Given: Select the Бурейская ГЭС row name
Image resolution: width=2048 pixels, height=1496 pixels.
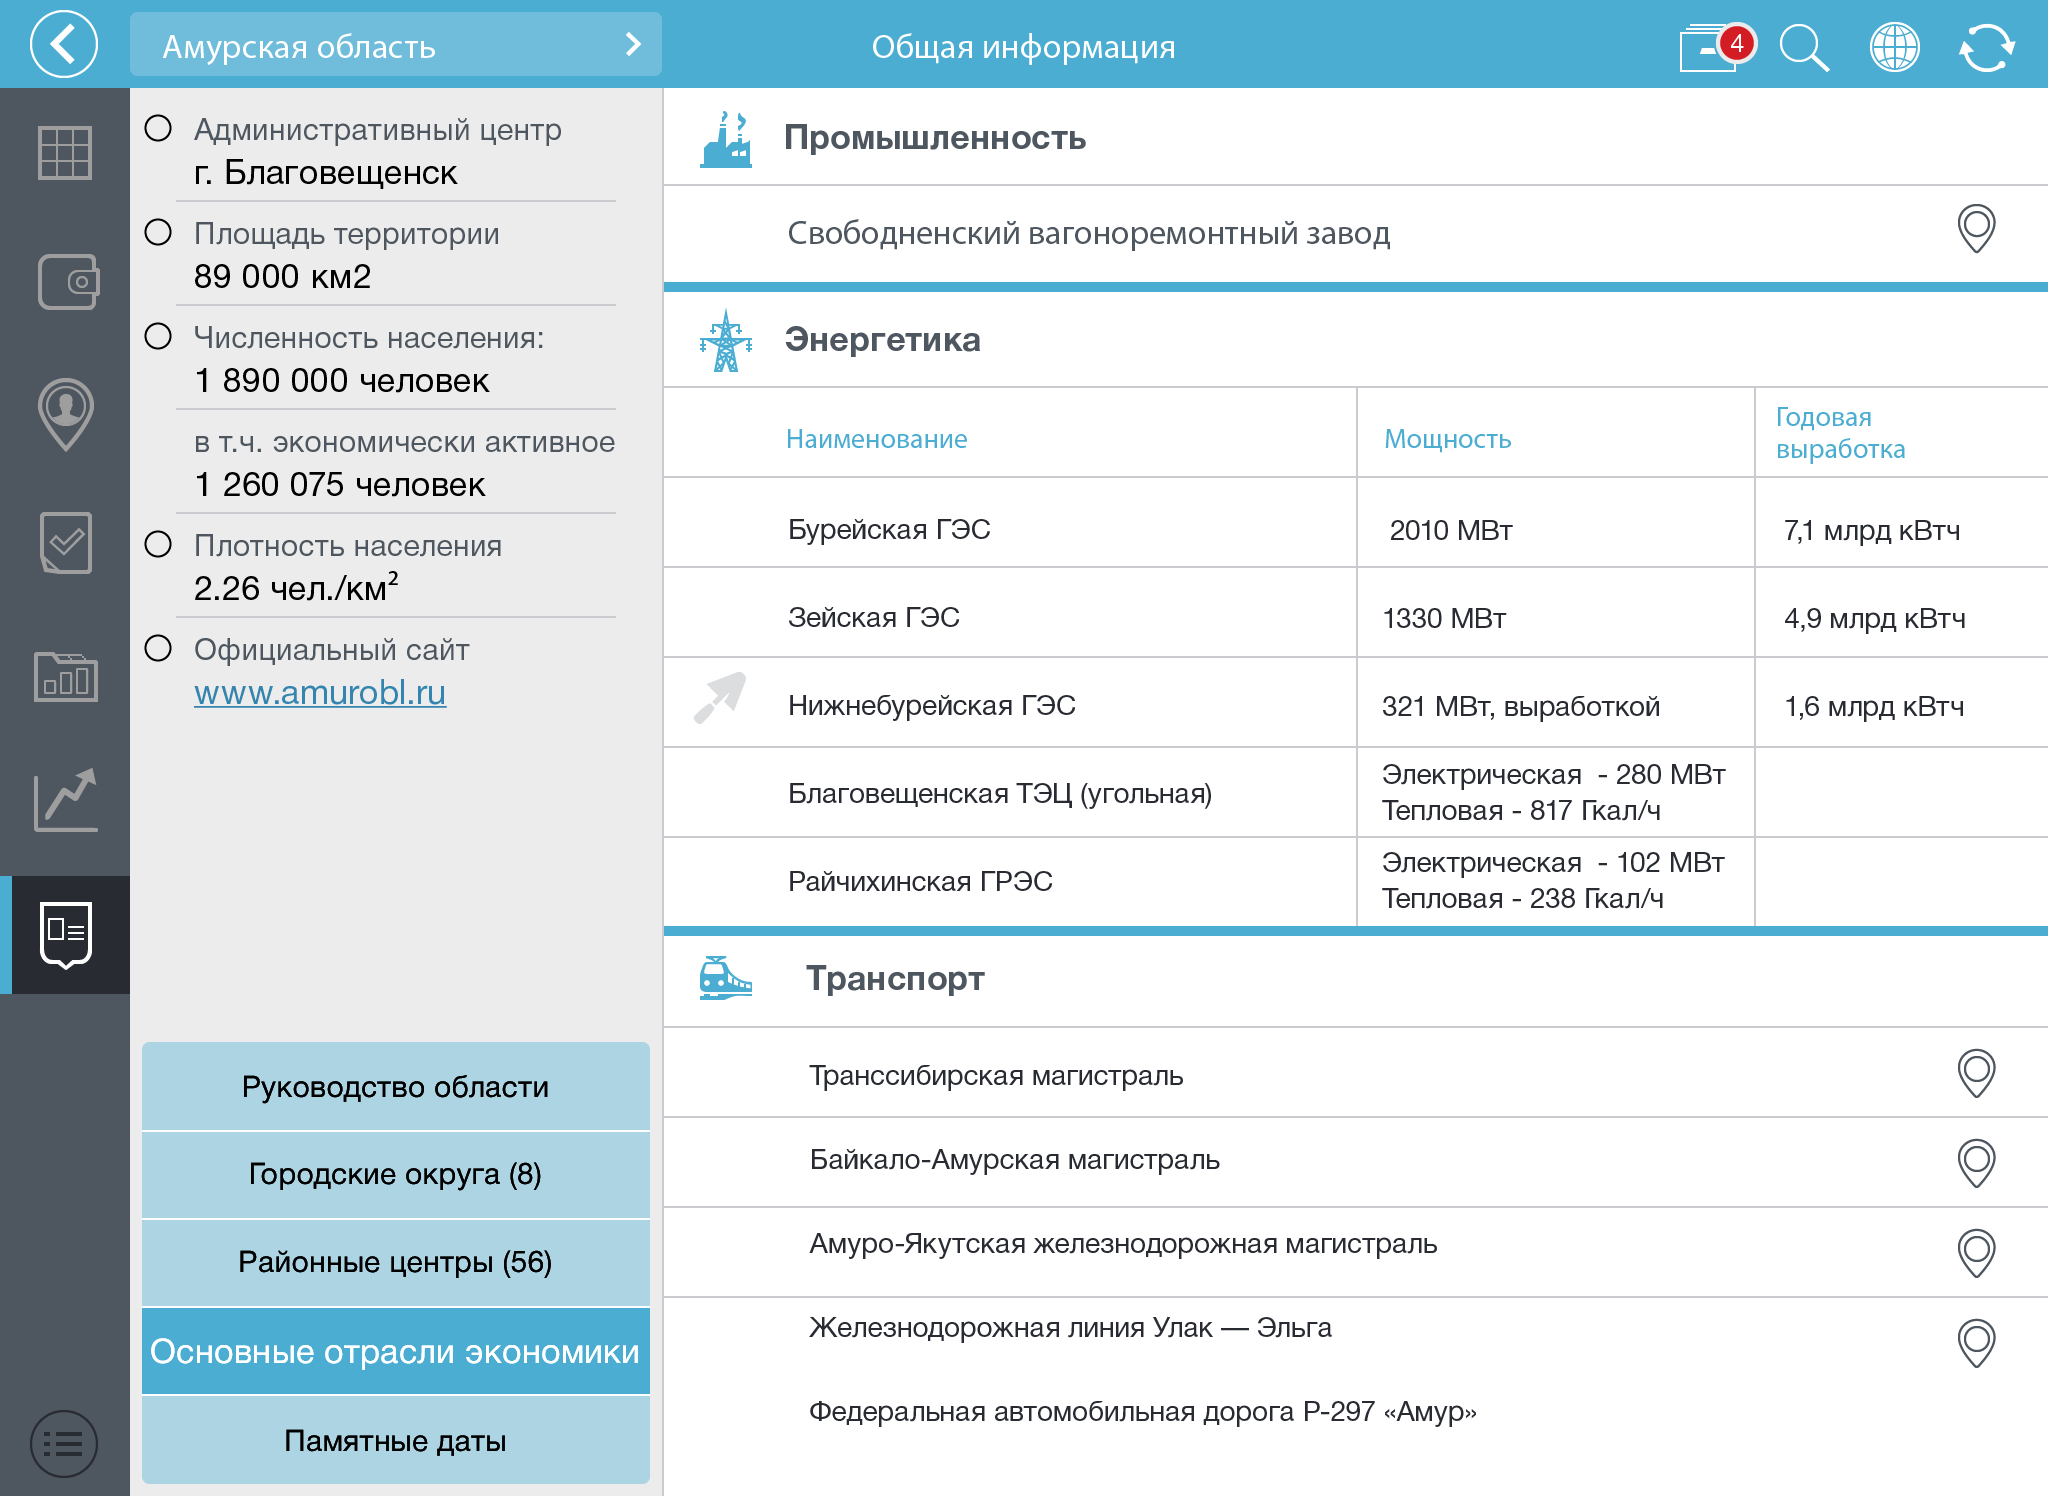Looking at the screenshot, I should tap(889, 529).
